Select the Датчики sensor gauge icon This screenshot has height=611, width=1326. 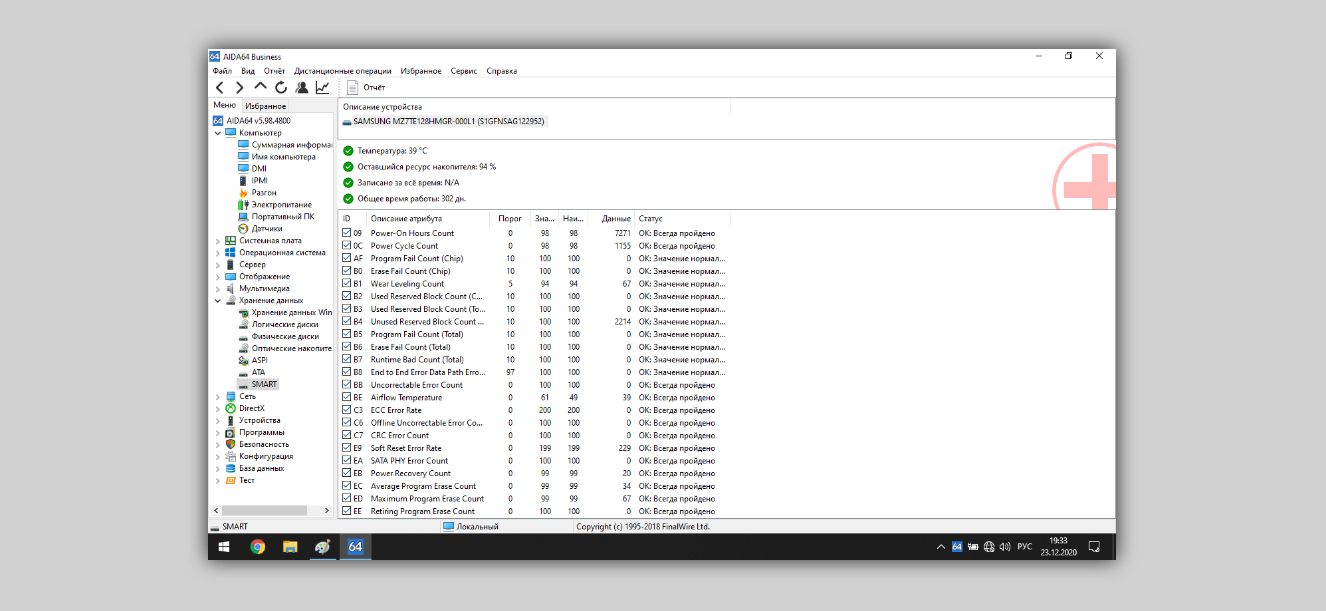pos(243,228)
